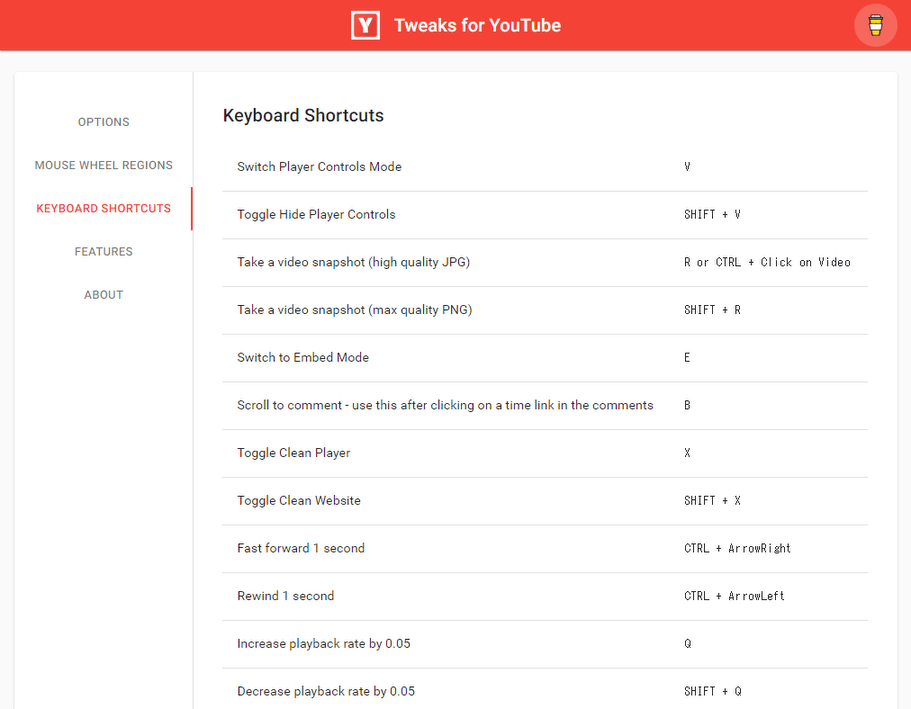Click the Increase playback rate row
This screenshot has height=709, width=911.
[545, 643]
